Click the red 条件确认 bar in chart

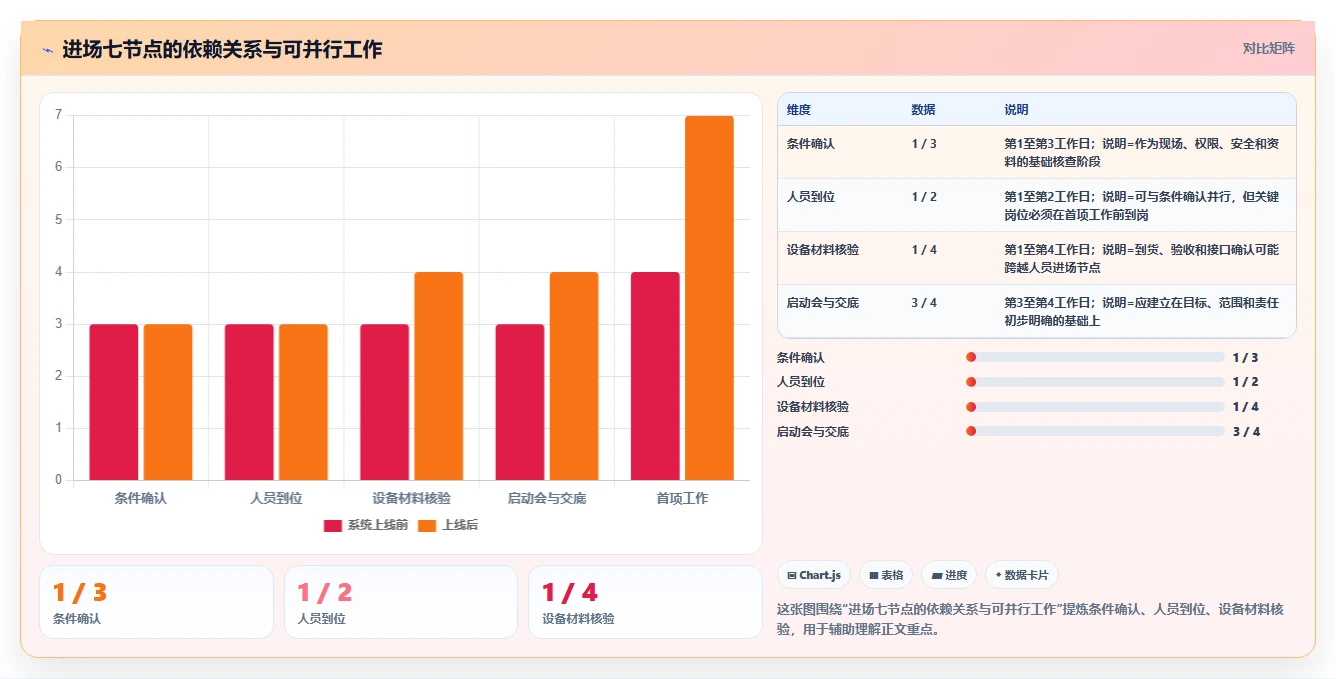click(114, 402)
